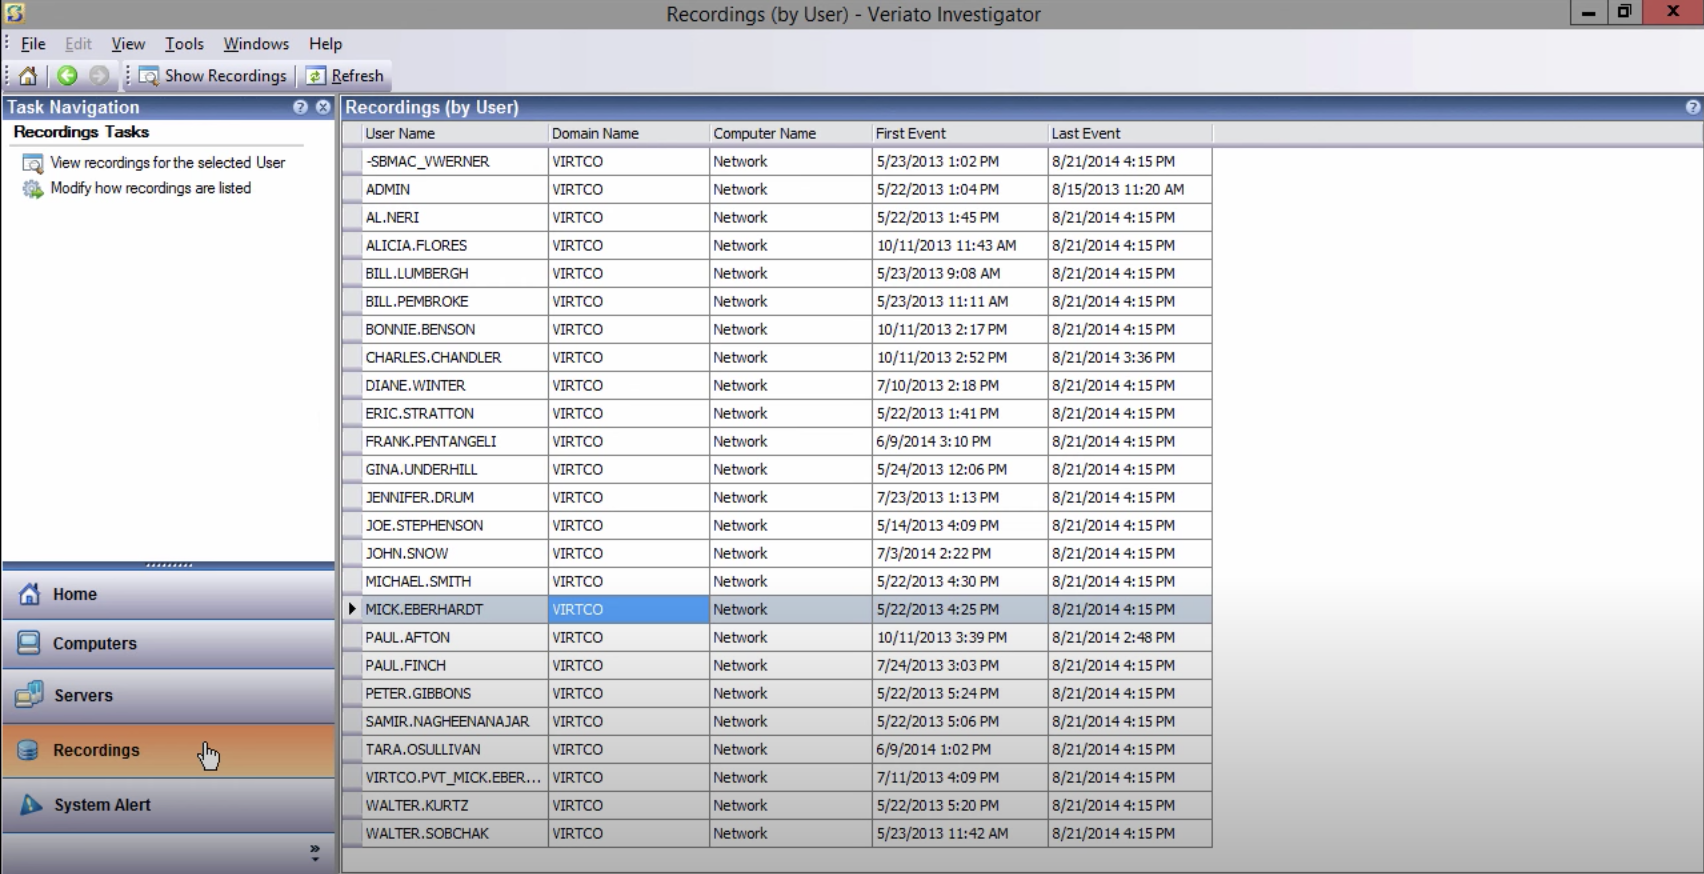Select user -SBMAC_VWERNER row
Screen dimensions: 1704x874
[777, 161]
